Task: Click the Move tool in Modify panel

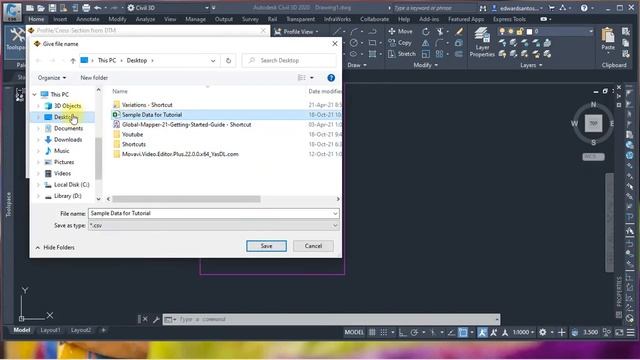Action: pyautogui.click(x=400, y=31)
